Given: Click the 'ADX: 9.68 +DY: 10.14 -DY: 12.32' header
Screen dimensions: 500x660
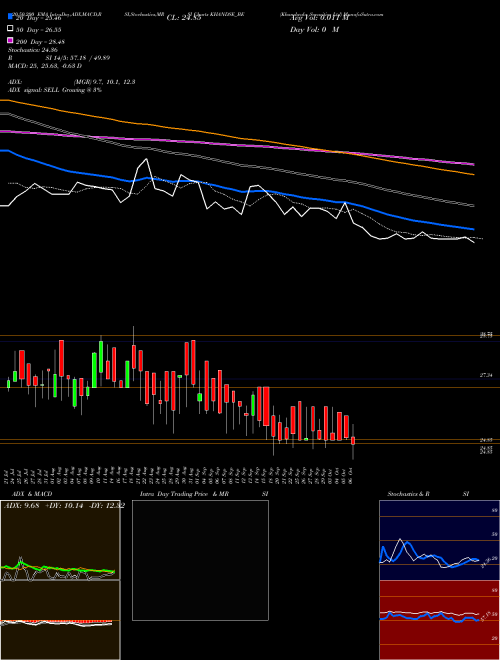Looking at the screenshot, I should pos(64,506).
